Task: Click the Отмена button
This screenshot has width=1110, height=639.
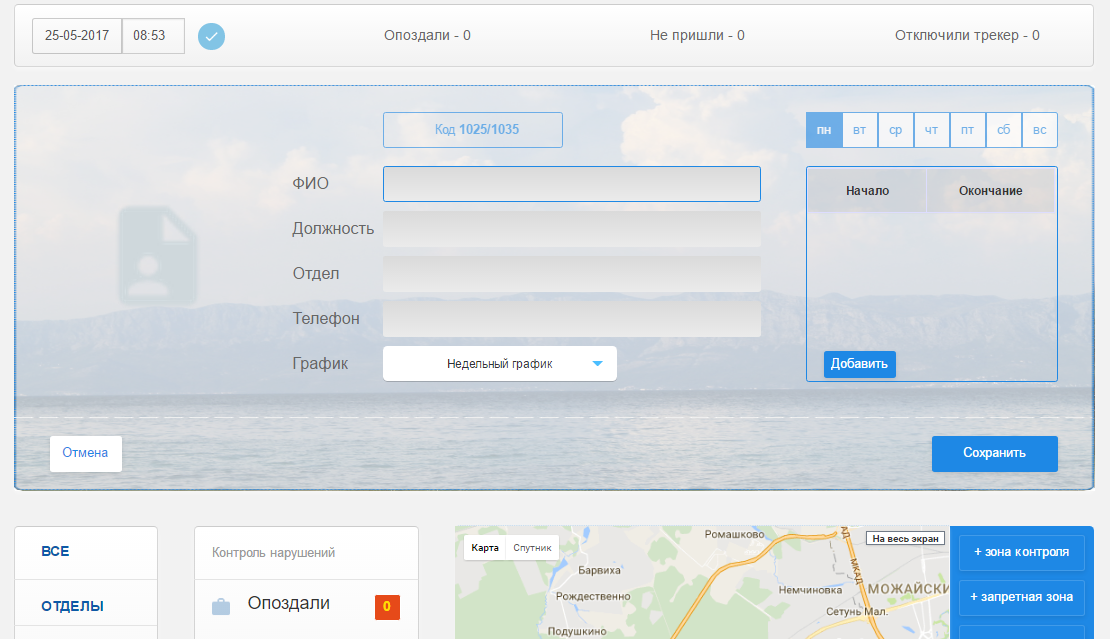Action: point(85,453)
